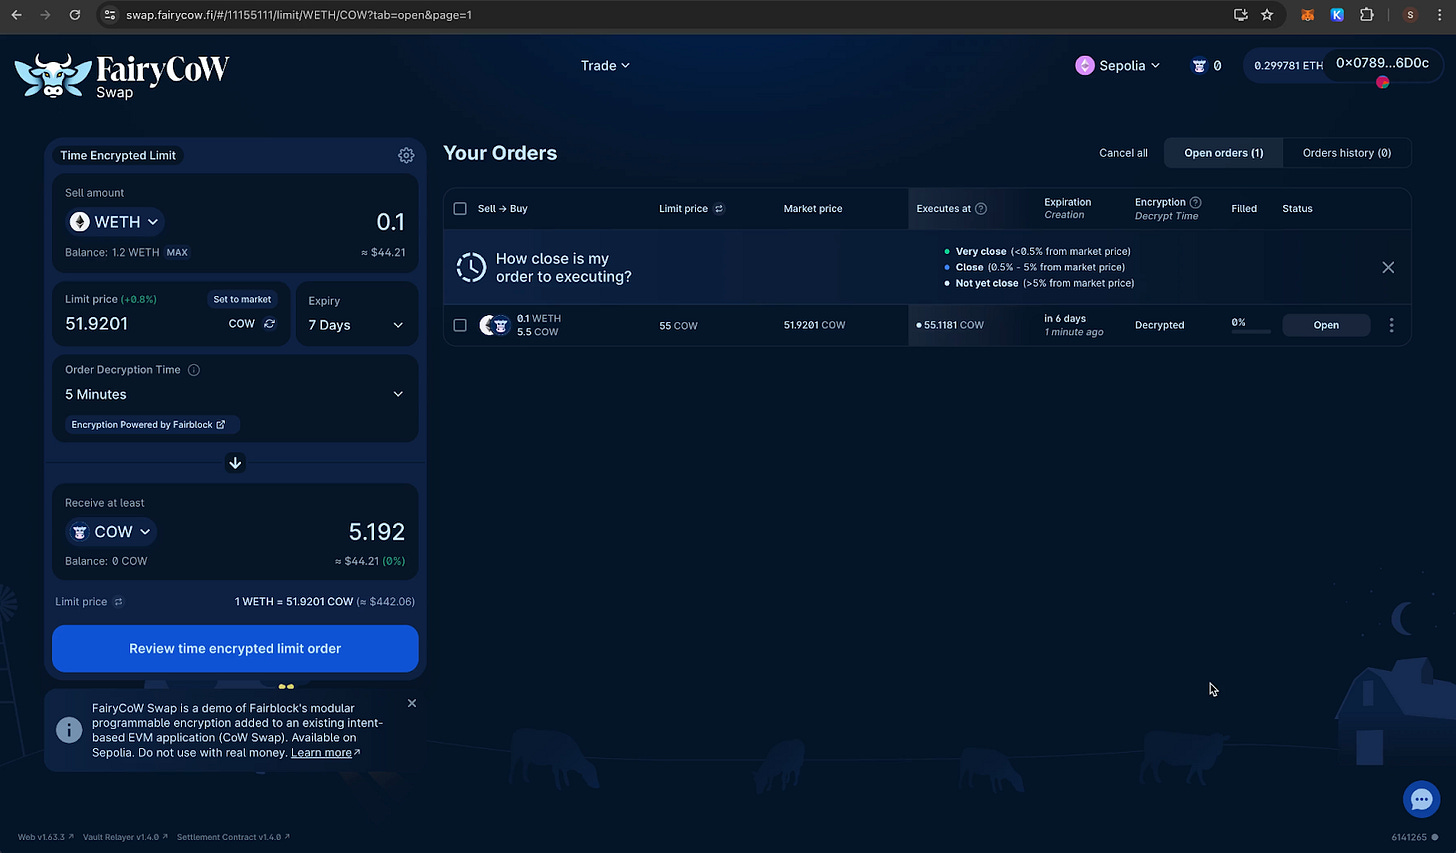Click the WETH/COW token pair icon in order row
Screen dimensions: 1456x853
[x=494, y=325]
